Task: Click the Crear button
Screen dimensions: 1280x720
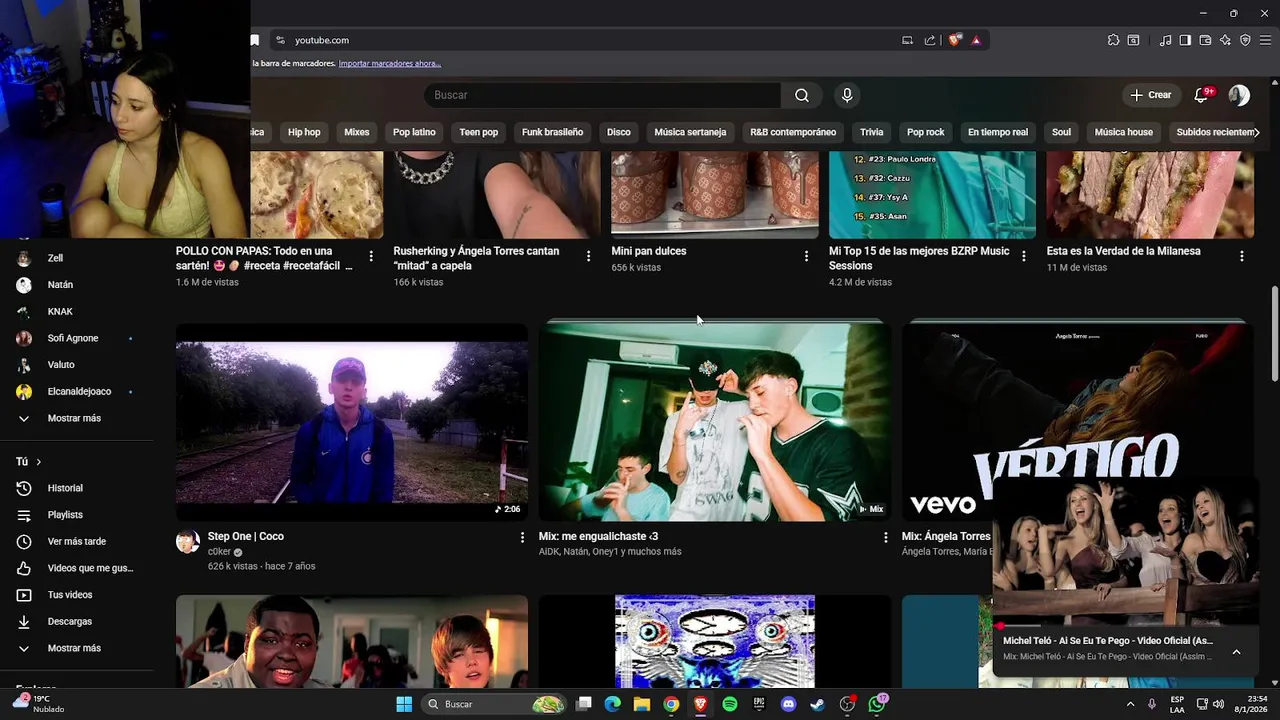Action: pyautogui.click(x=1150, y=95)
